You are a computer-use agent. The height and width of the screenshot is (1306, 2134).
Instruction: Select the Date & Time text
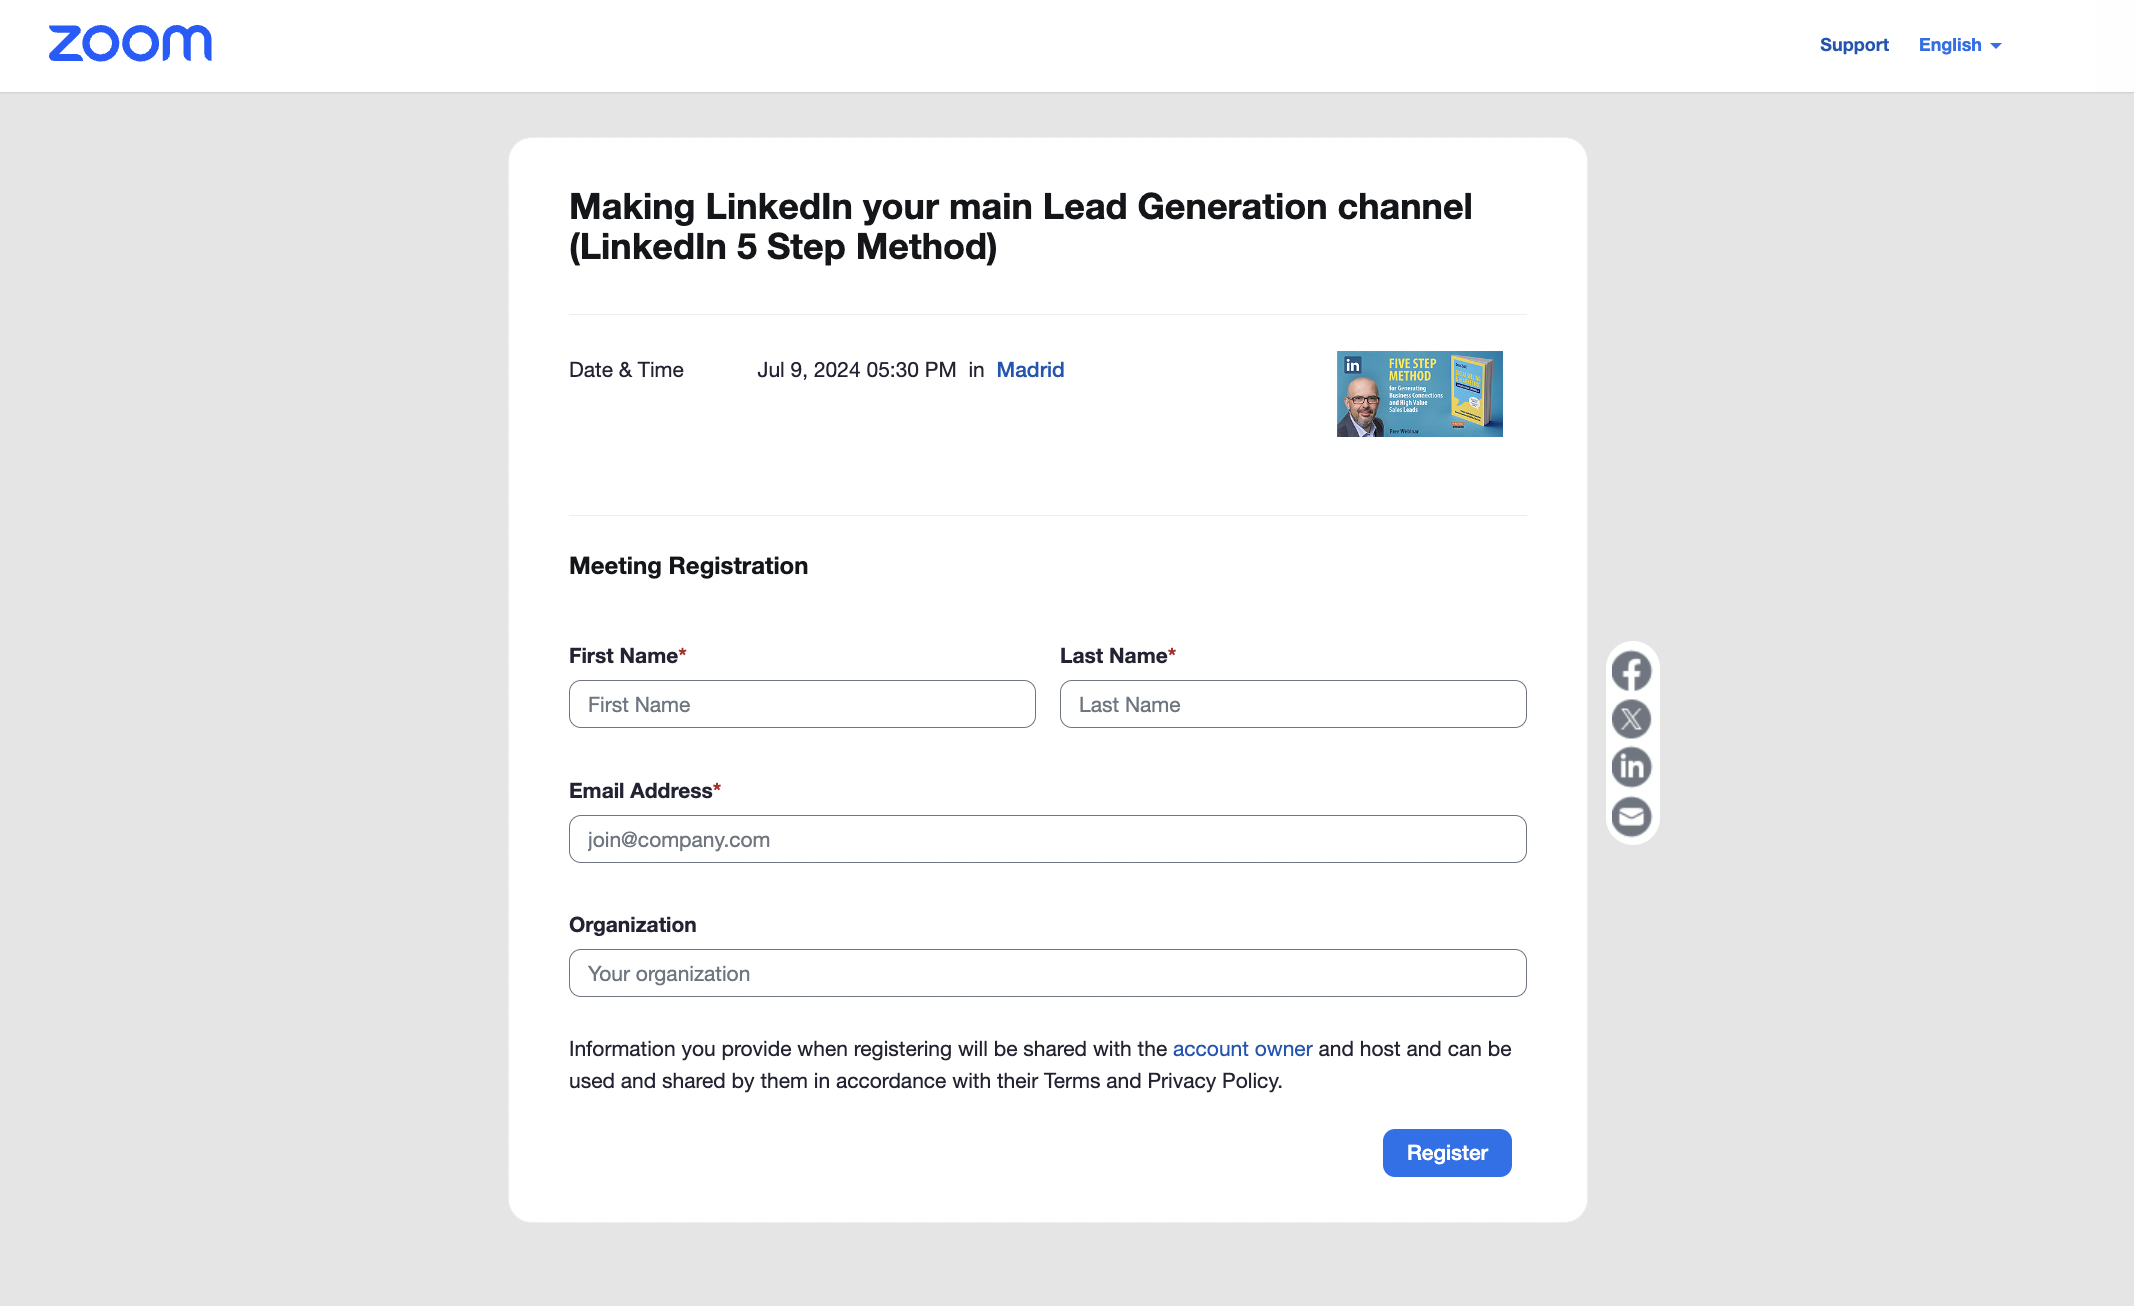626,369
